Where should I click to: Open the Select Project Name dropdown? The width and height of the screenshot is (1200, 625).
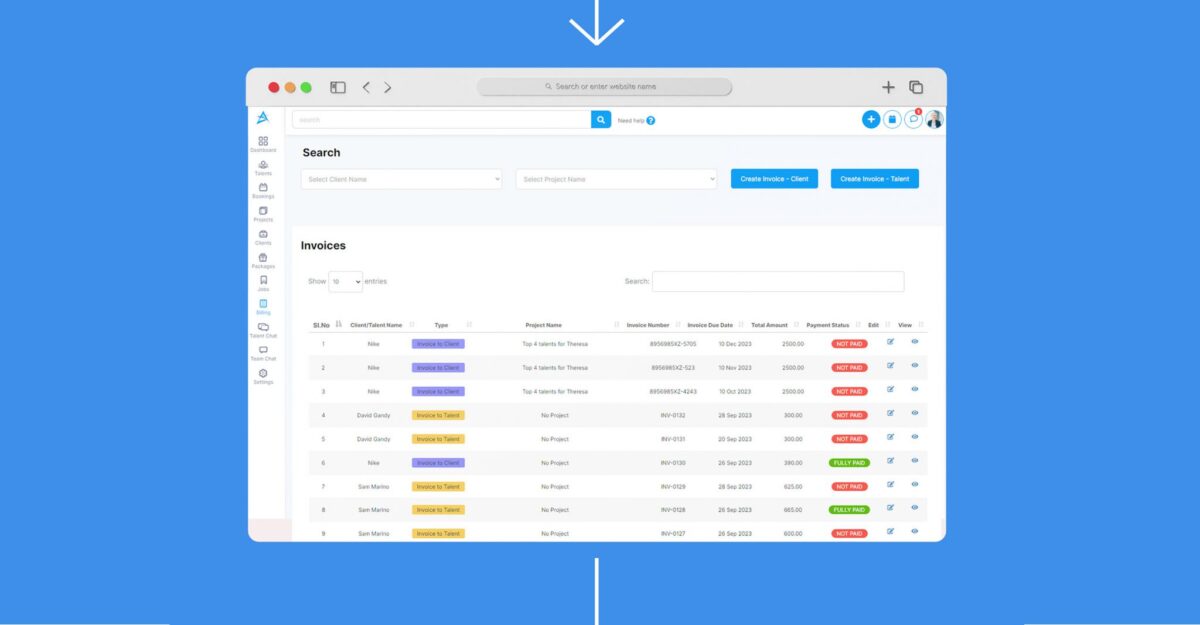[x=616, y=179]
